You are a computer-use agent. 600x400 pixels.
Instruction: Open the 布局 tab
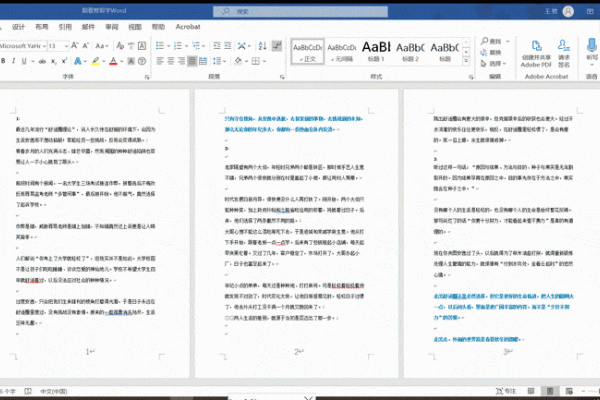[42, 27]
